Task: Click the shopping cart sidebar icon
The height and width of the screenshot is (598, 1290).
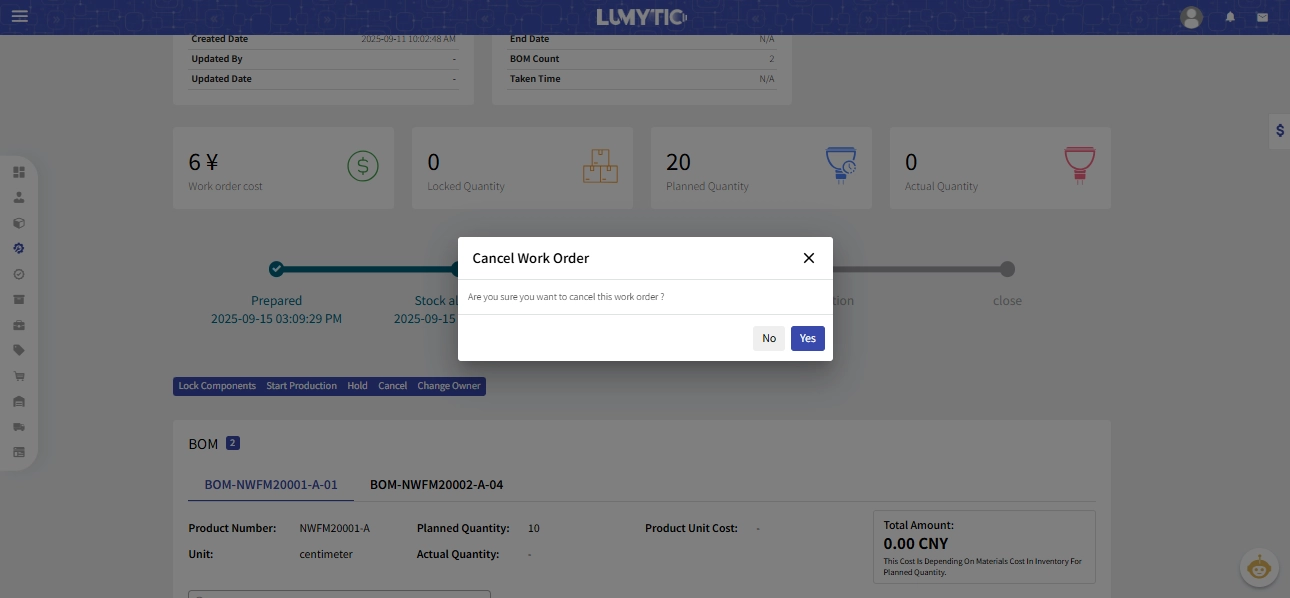Action: [19, 375]
